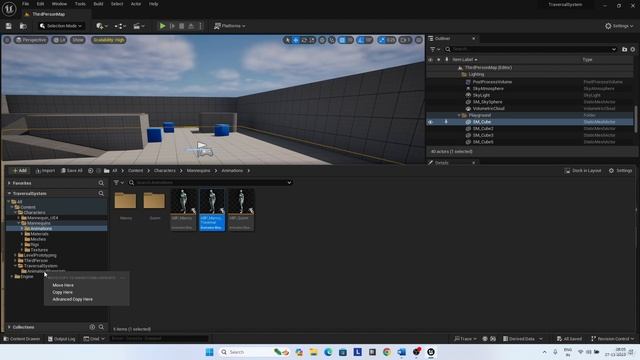Open the Build menu

[x=98, y=4]
